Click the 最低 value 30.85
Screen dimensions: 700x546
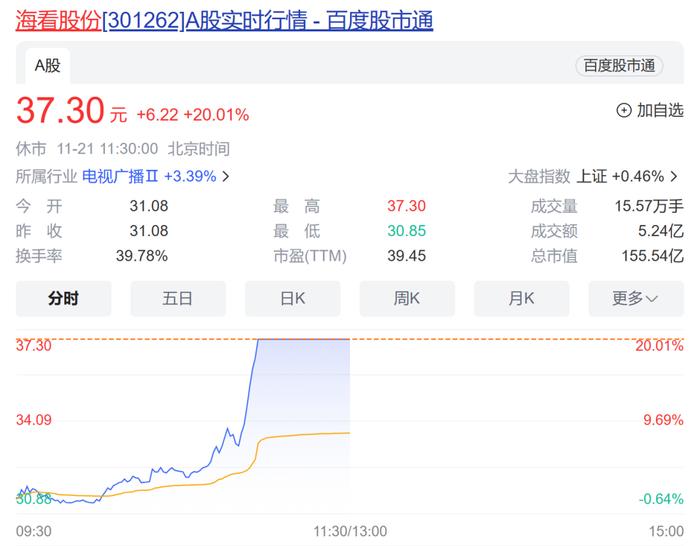click(x=406, y=231)
